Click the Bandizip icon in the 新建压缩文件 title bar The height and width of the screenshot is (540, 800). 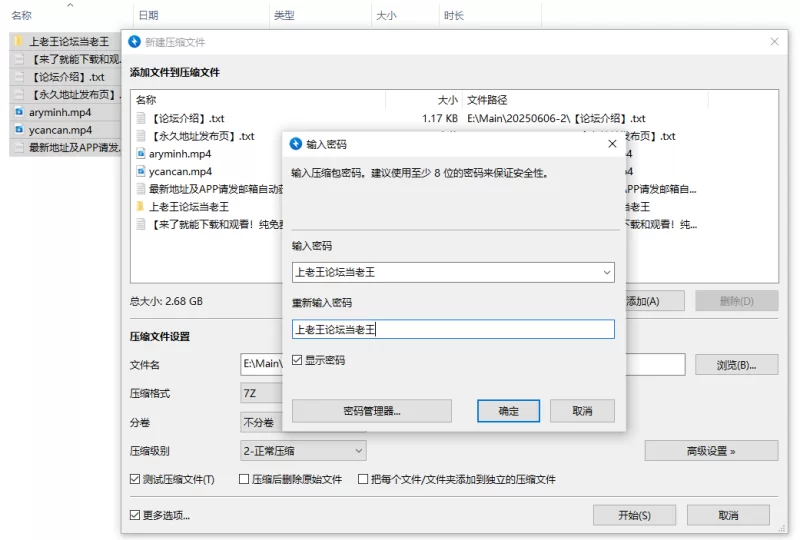tap(134, 42)
